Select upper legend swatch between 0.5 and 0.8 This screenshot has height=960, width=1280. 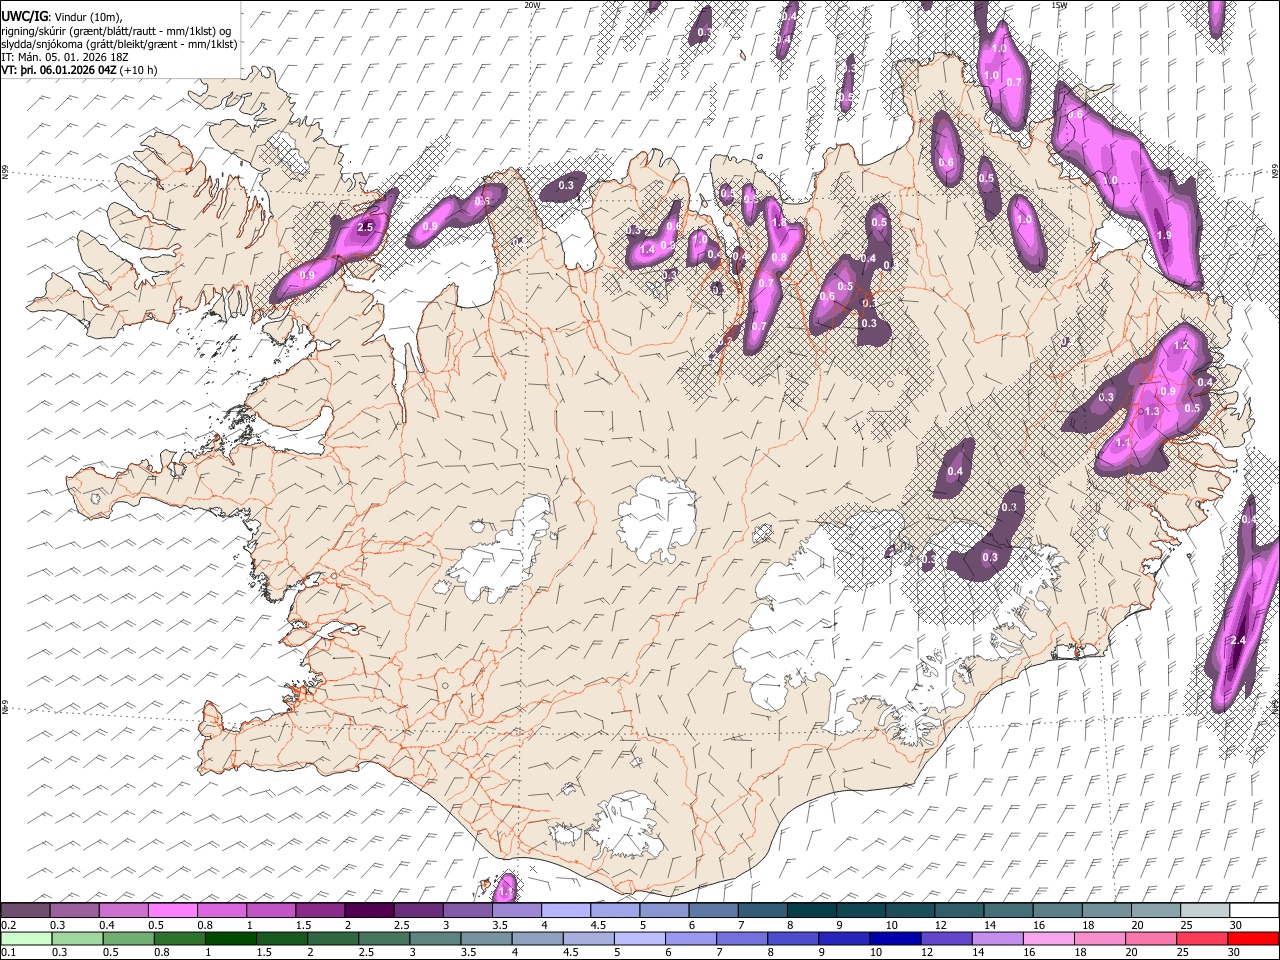(172, 910)
